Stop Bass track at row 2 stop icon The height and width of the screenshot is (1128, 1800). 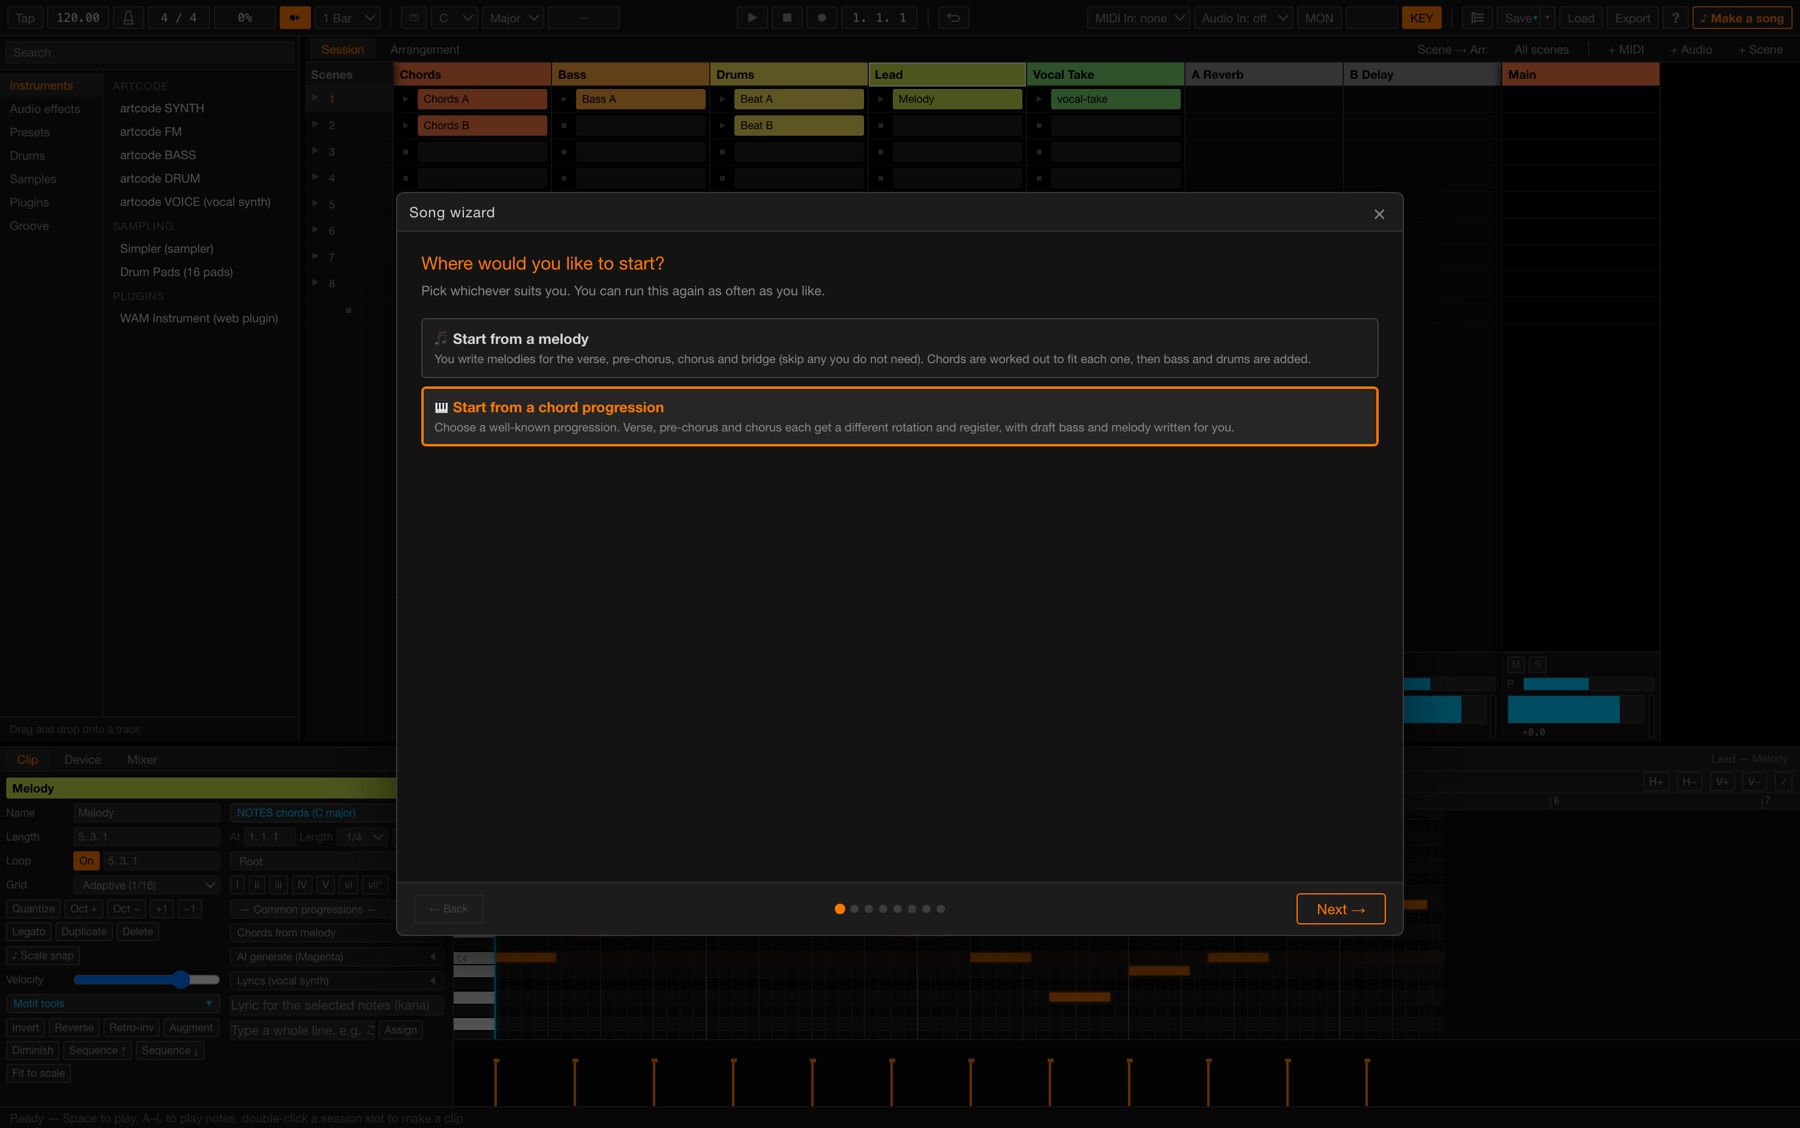pos(564,125)
